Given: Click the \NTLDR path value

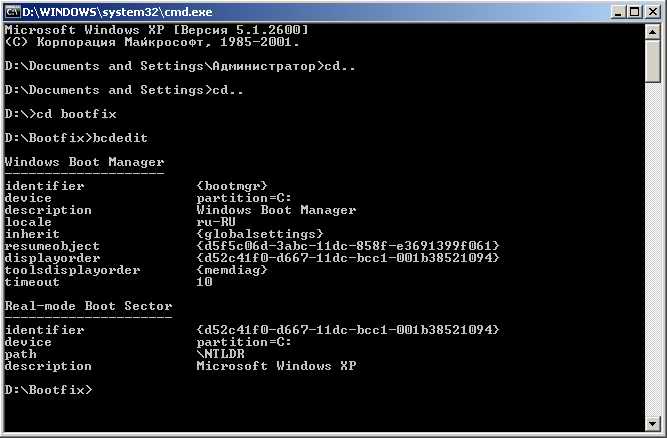Looking at the screenshot, I should pos(220,354).
